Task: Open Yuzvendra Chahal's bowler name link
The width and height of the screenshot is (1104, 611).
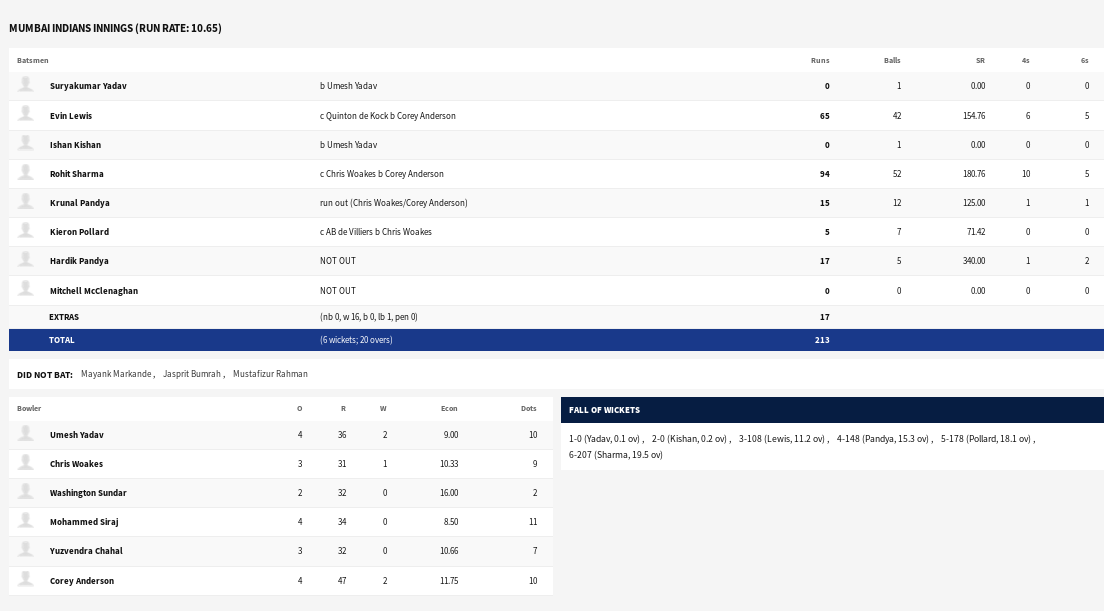Action: 86,550
